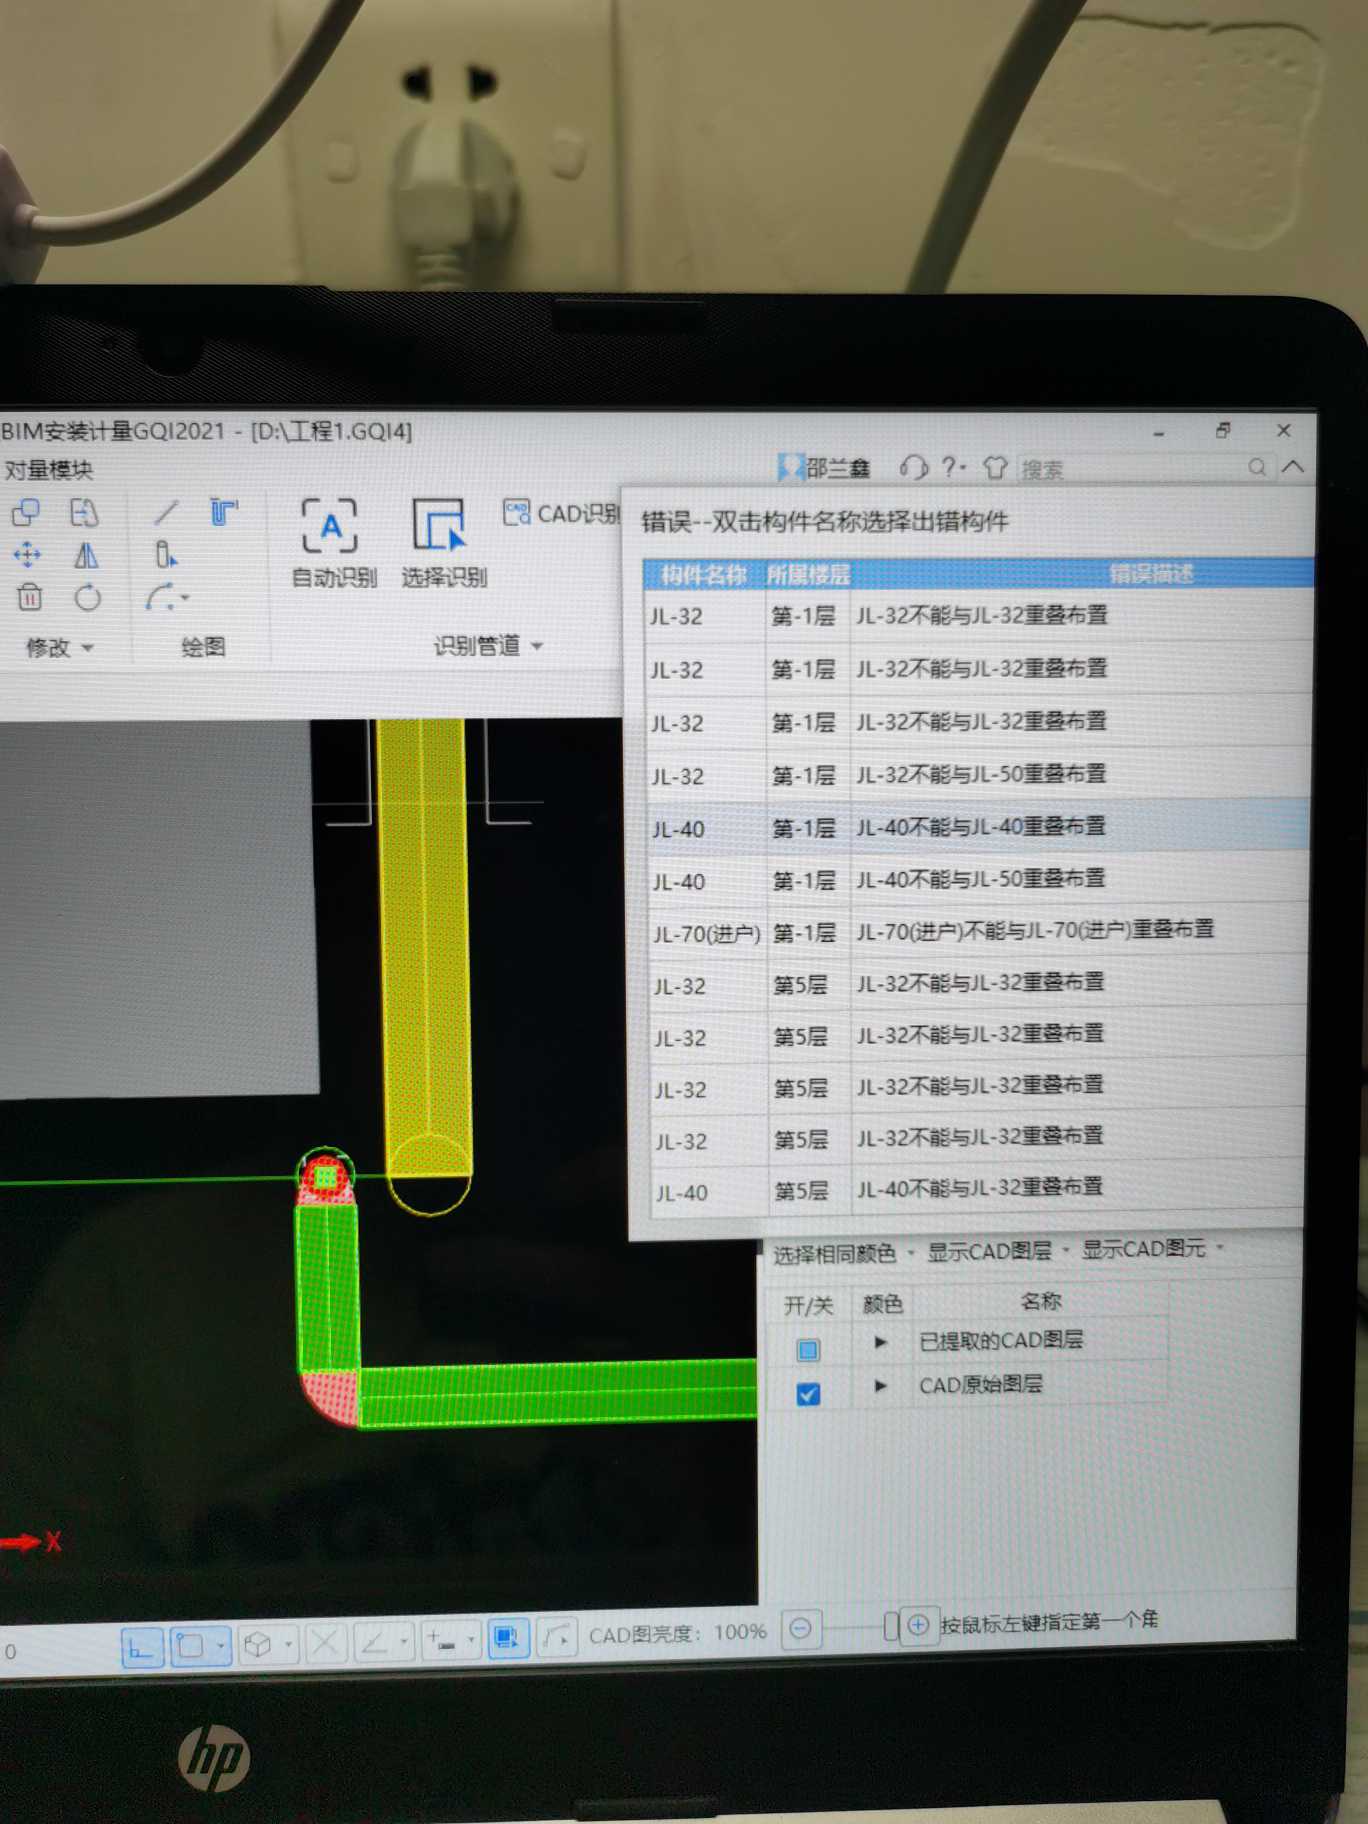Click the red riser node atop the green pipe
Image resolution: width=1368 pixels, height=1824 pixels.
(326, 1177)
